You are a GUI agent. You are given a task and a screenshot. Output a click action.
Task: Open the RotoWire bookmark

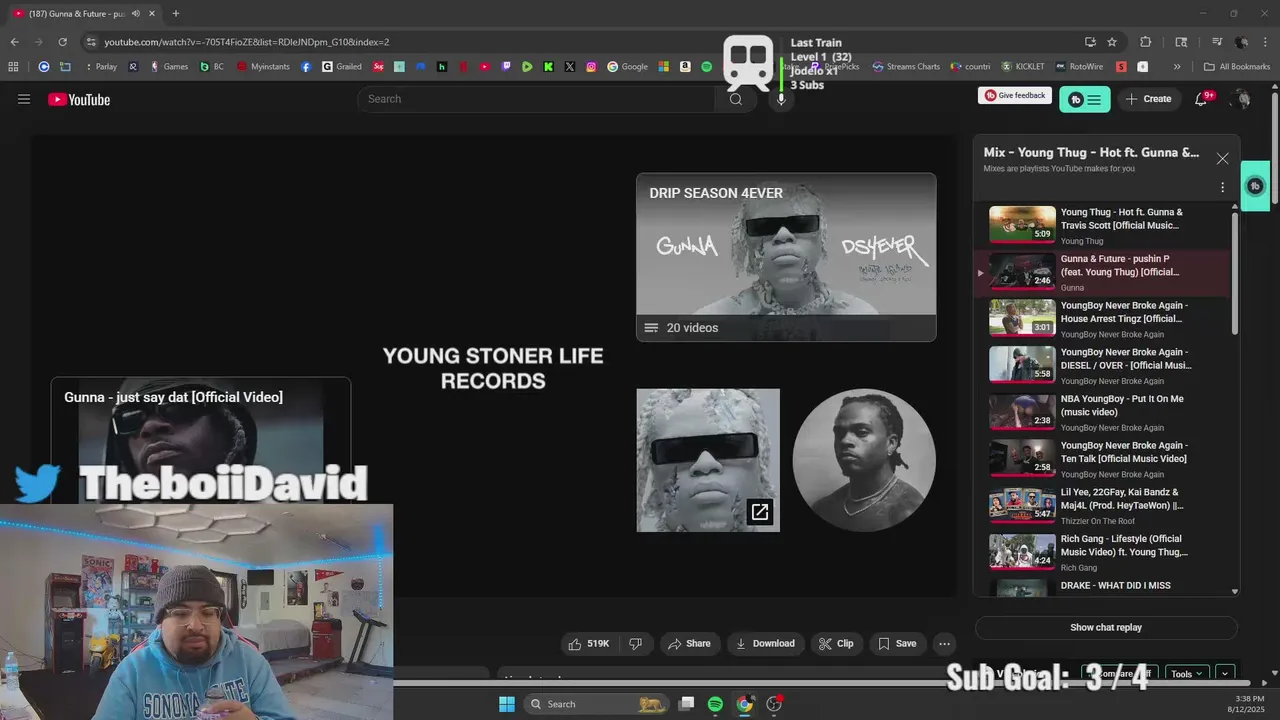coord(1078,67)
